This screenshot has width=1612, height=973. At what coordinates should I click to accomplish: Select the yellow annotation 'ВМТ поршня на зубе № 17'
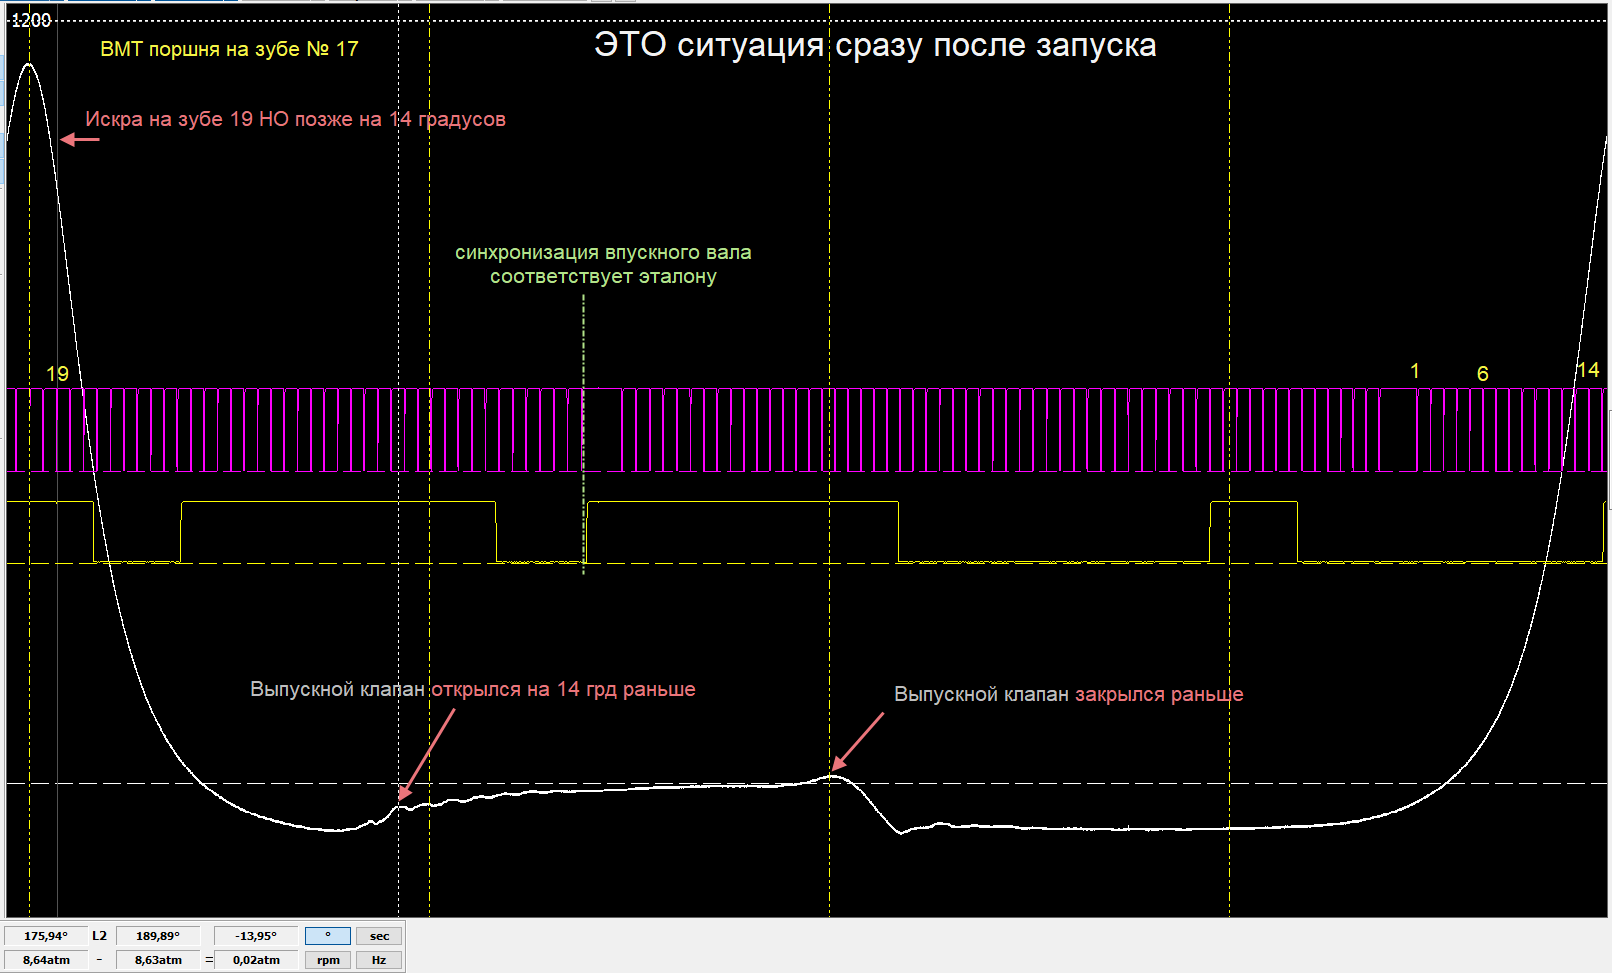(229, 49)
